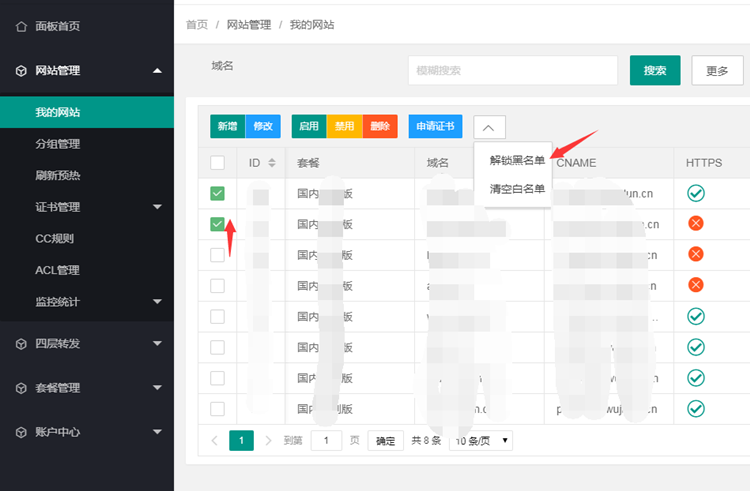Click the green HTTPS checkmark in first row

coord(696,193)
